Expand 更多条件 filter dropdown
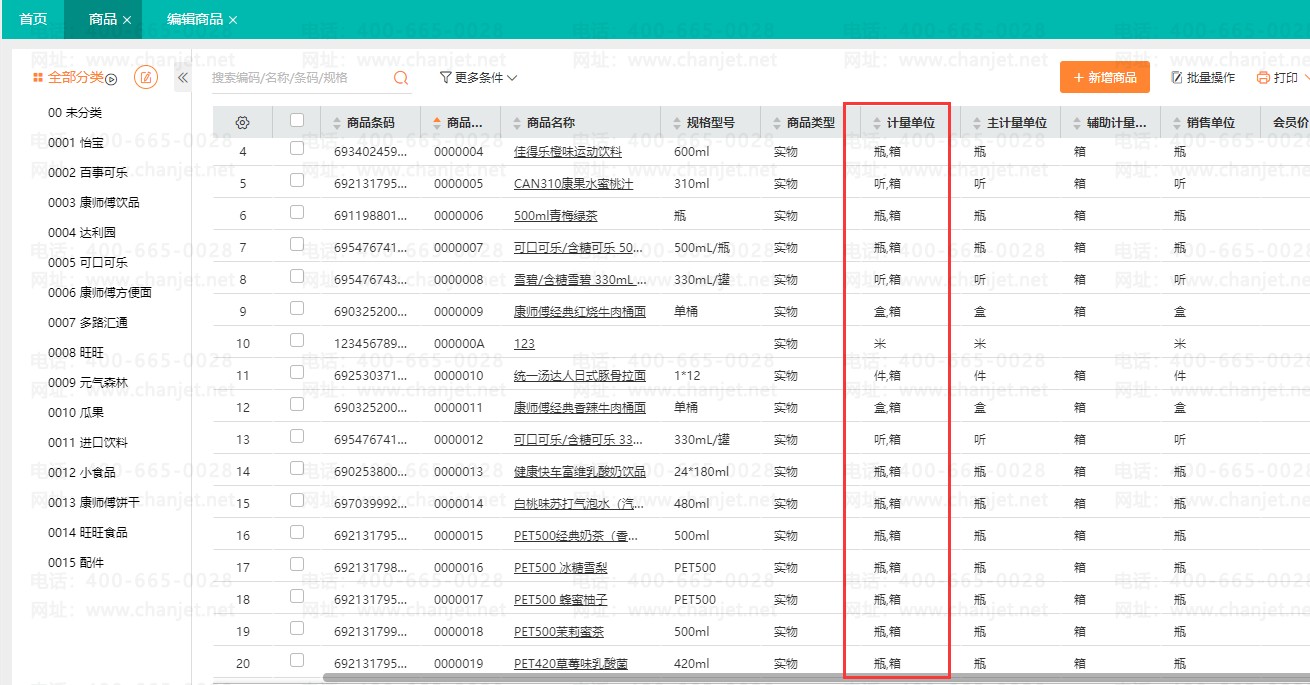The height and width of the screenshot is (685, 1310). point(478,77)
